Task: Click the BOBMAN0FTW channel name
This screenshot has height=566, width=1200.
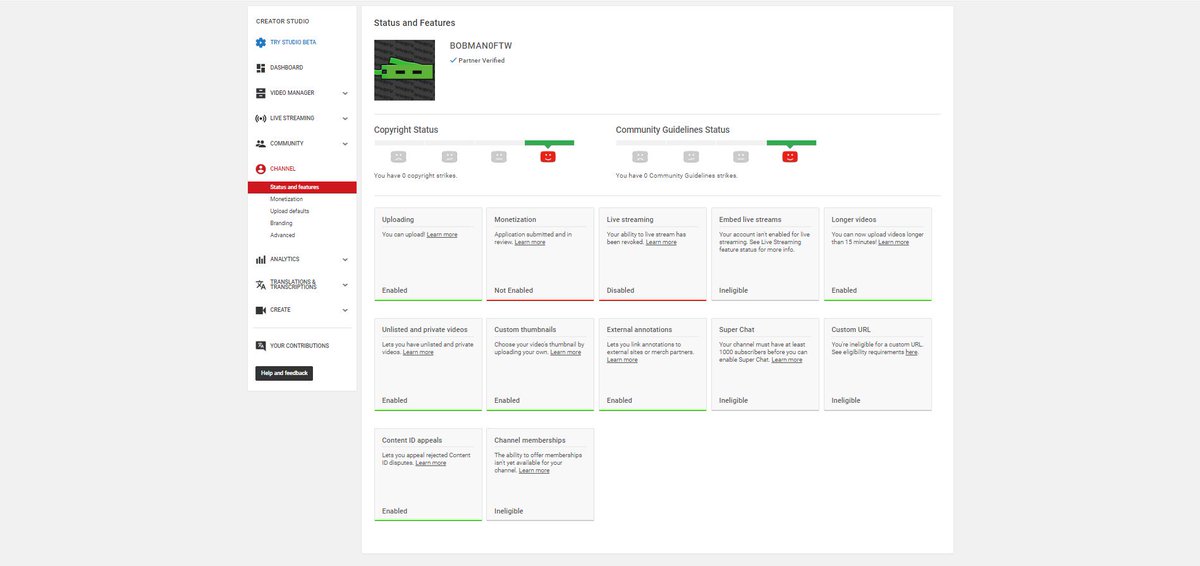Action: point(481,46)
